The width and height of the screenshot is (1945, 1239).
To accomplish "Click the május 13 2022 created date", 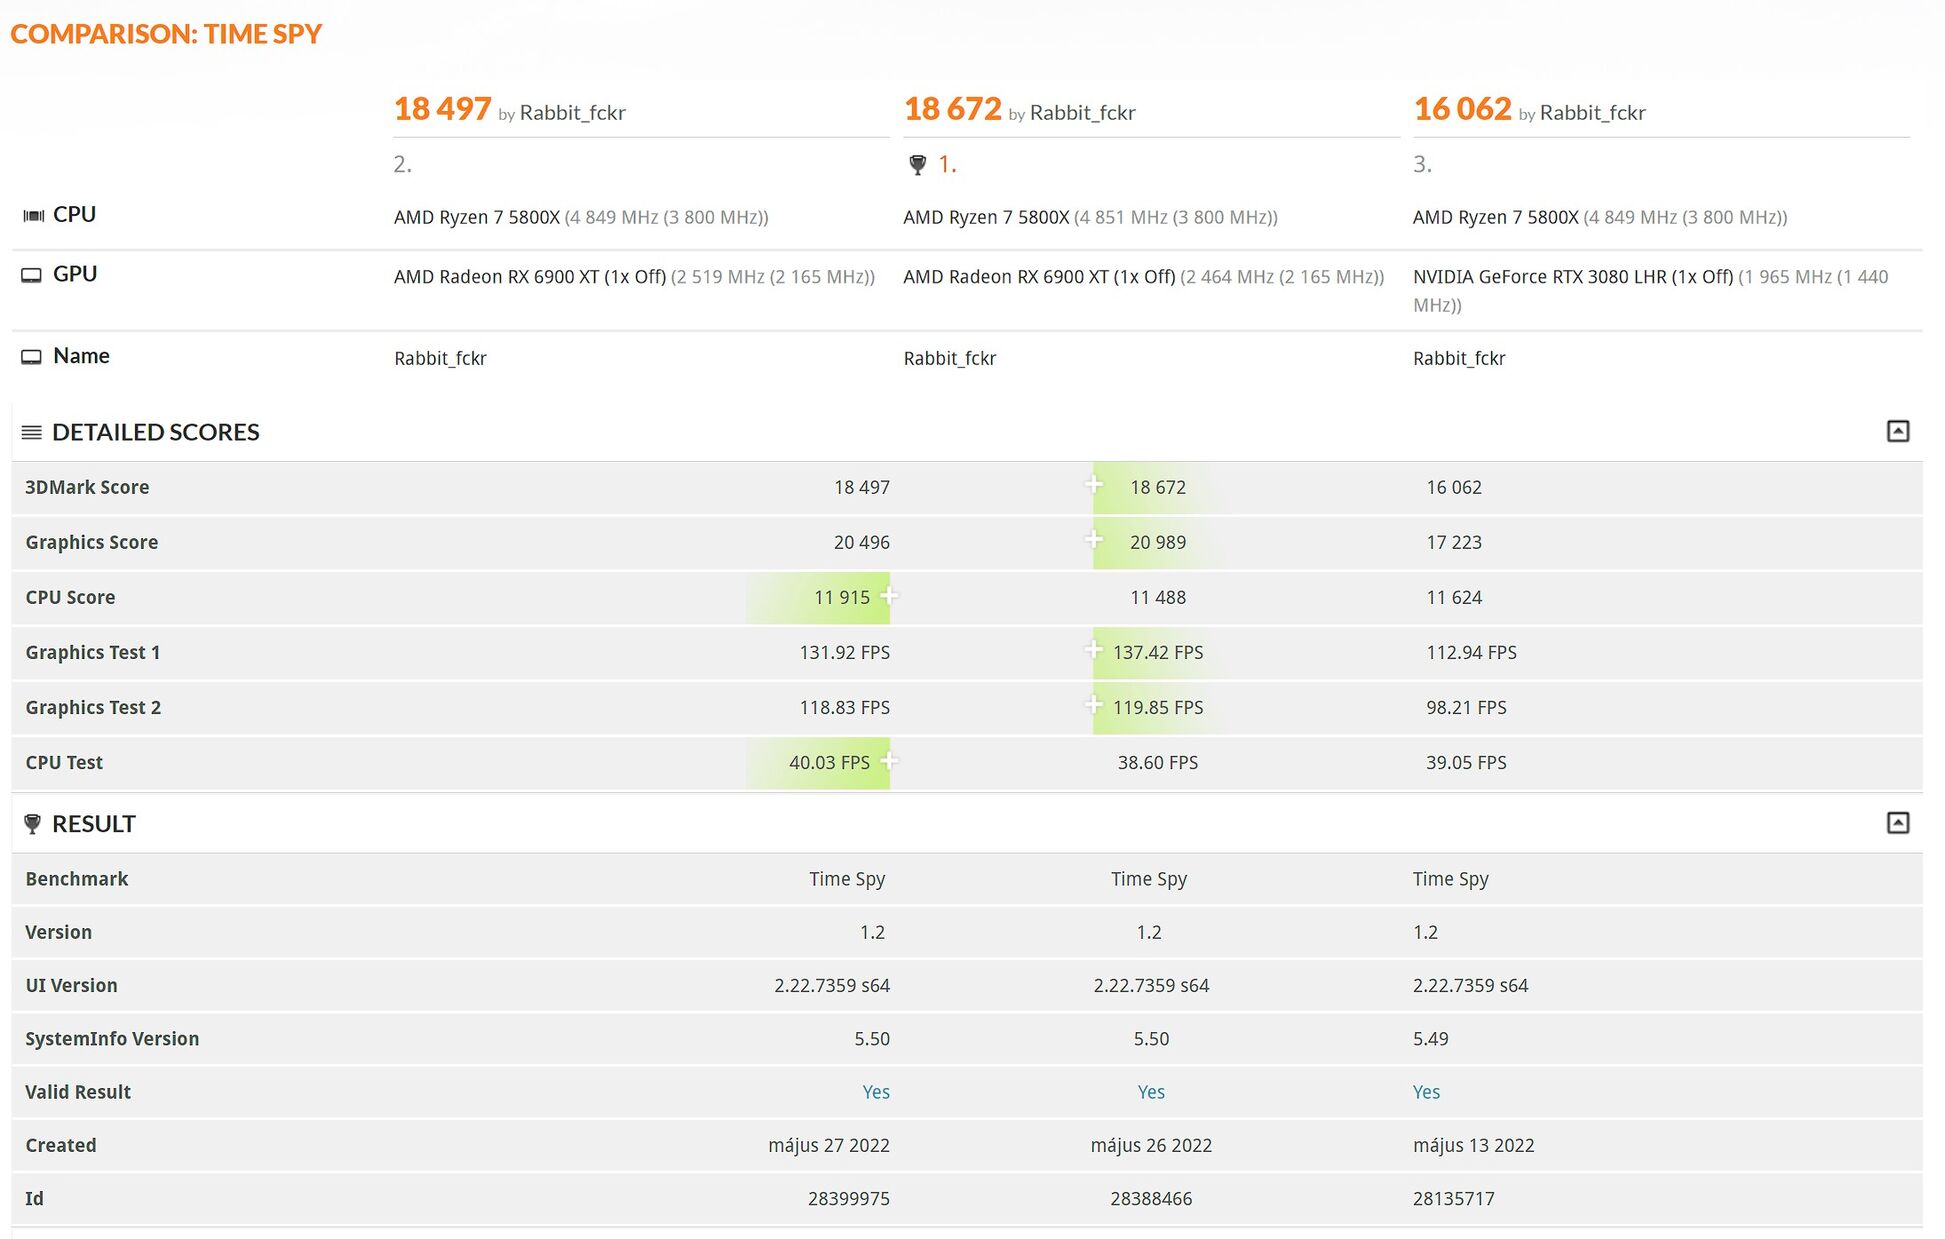I will (1473, 1145).
